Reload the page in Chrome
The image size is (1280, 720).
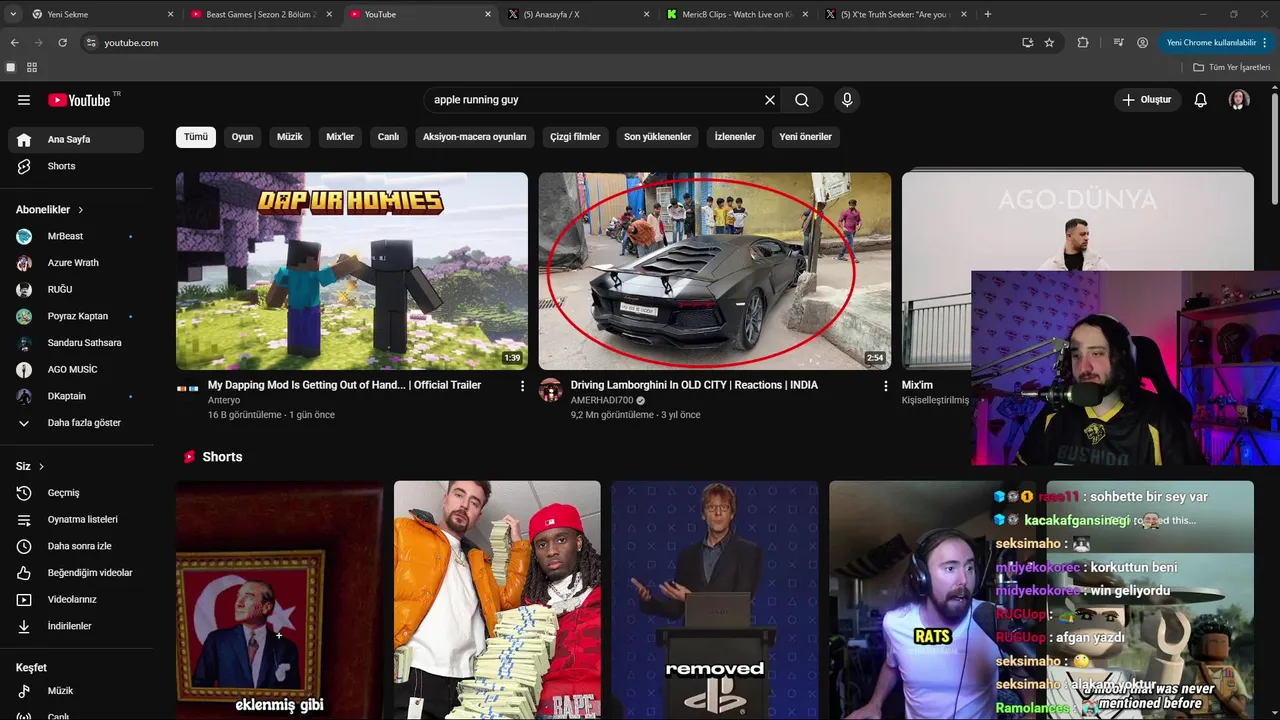(x=62, y=43)
